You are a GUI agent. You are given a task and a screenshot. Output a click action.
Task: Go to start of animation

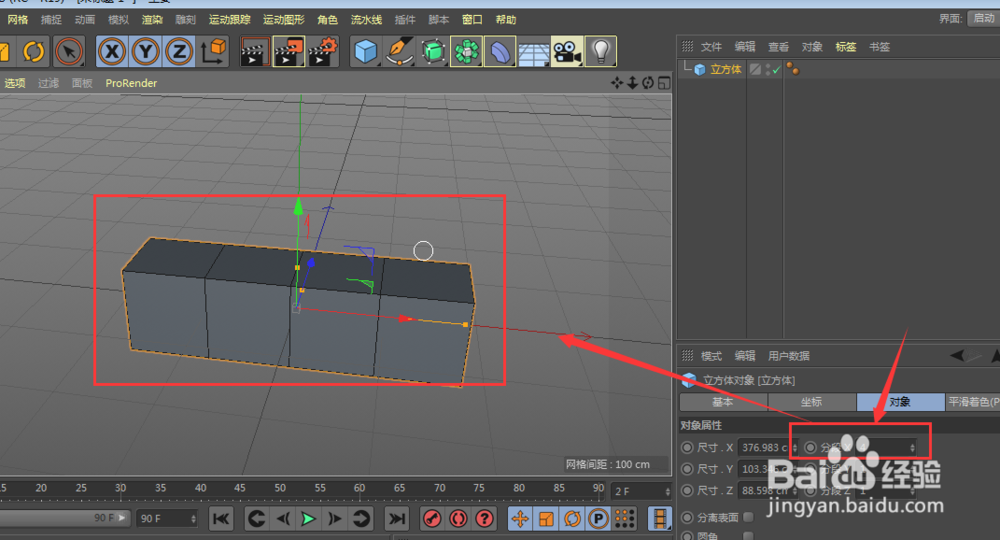(221, 519)
